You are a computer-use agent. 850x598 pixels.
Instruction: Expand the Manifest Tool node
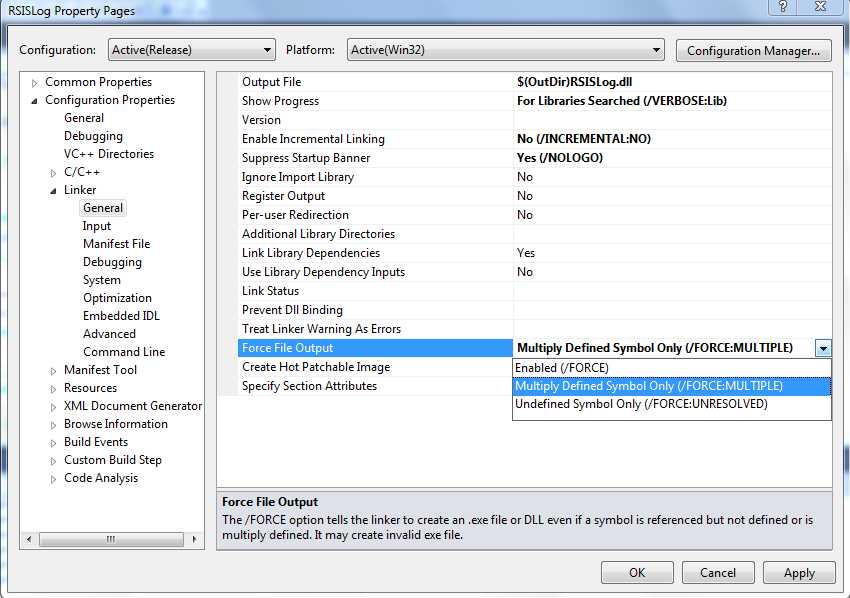[x=53, y=371]
